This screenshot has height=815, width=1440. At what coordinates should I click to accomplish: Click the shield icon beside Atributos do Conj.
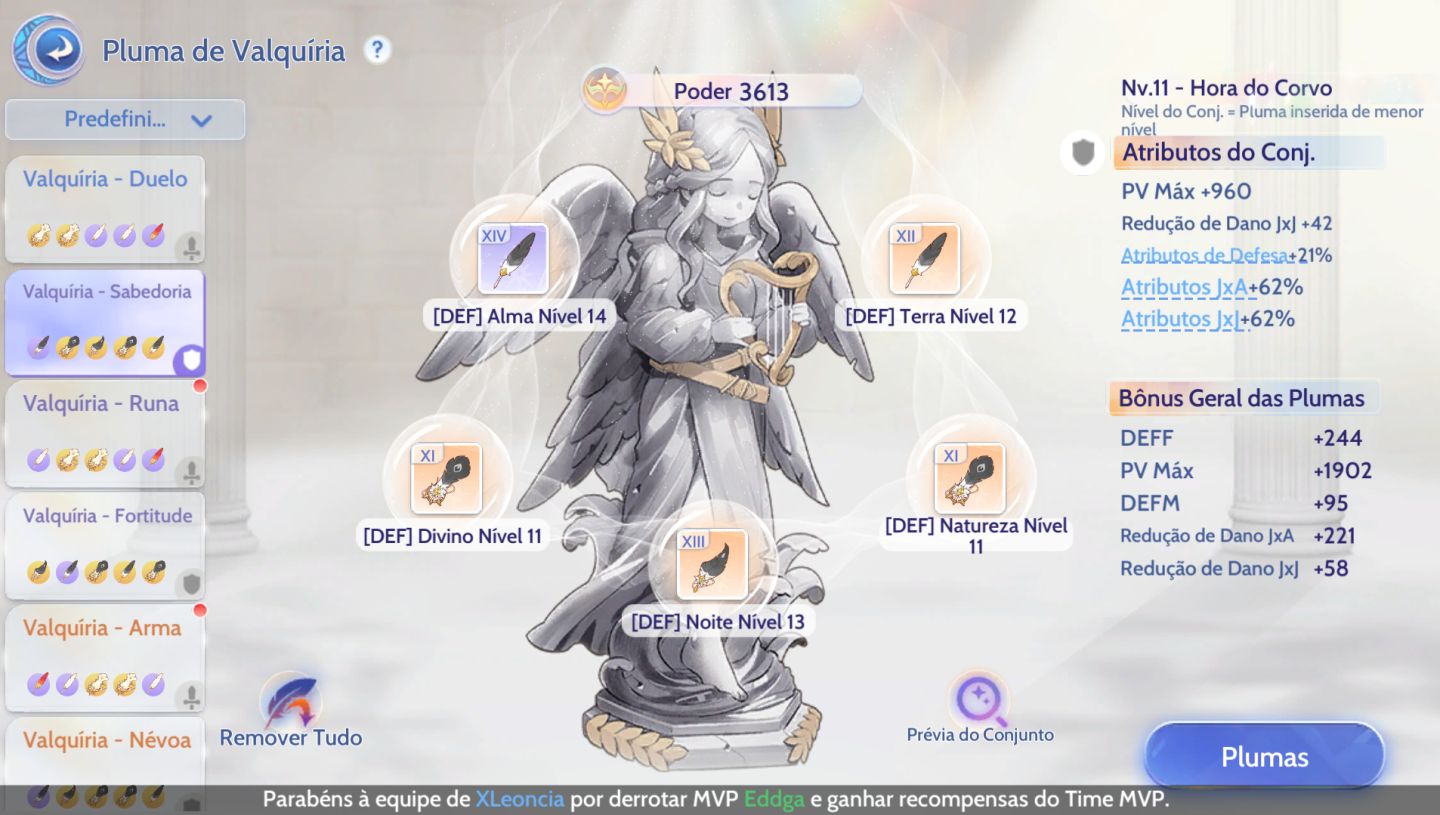pyautogui.click(x=1083, y=153)
